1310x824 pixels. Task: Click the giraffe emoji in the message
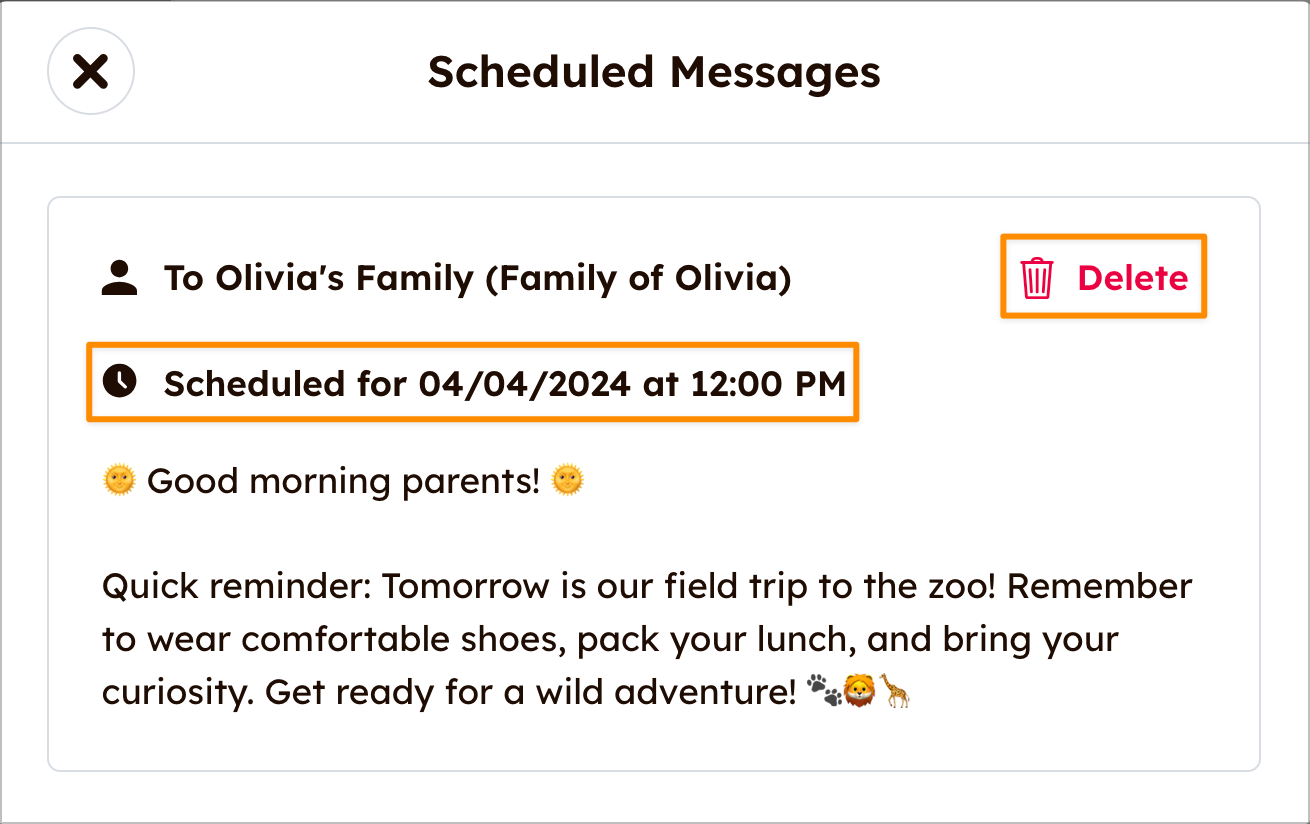point(895,691)
